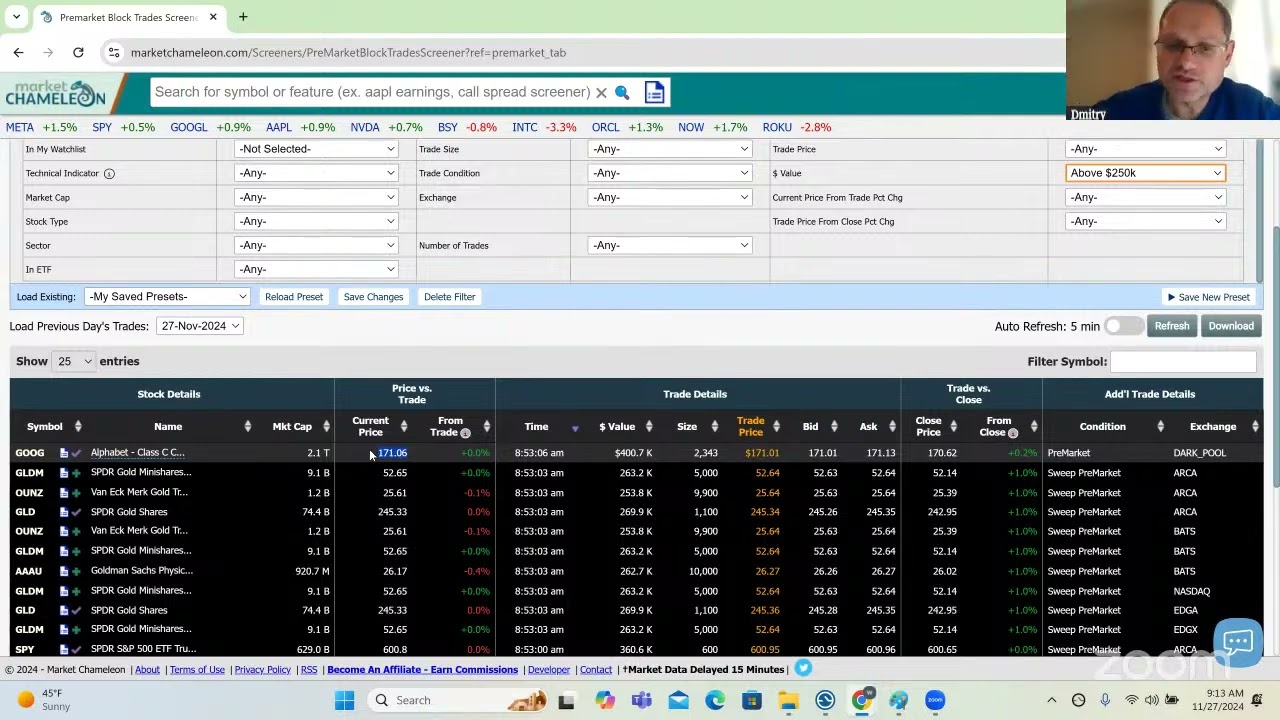Open the Number of Trades dropdown
The height and width of the screenshot is (720, 1280).
[670, 245]
